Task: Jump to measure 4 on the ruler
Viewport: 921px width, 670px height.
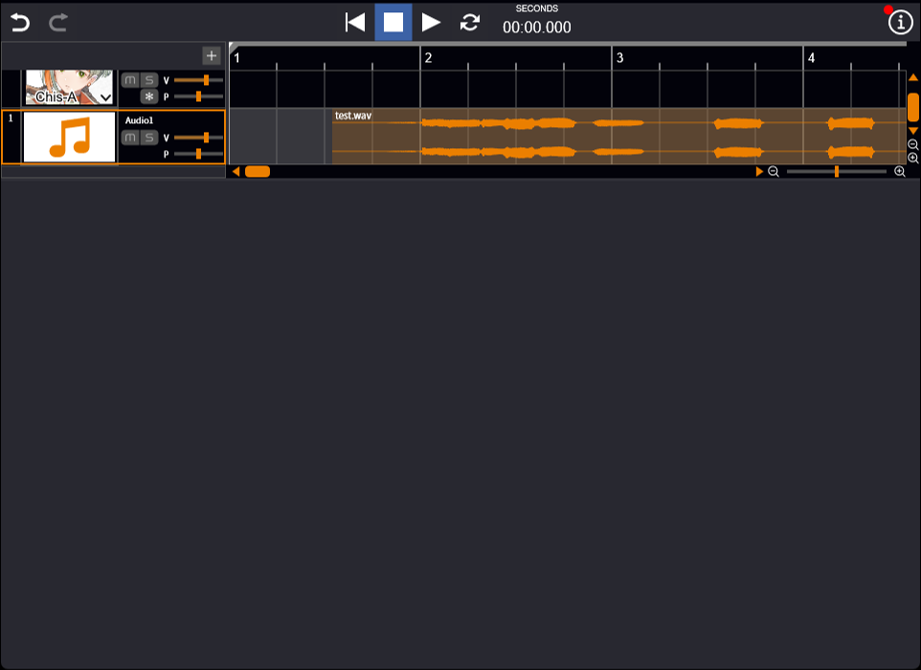Action: pos(811,58)
